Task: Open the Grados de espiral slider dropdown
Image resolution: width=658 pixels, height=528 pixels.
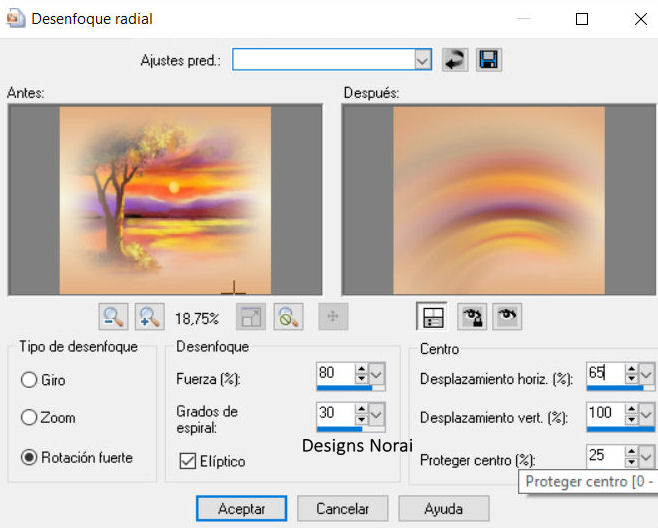Action: [376, 415]
